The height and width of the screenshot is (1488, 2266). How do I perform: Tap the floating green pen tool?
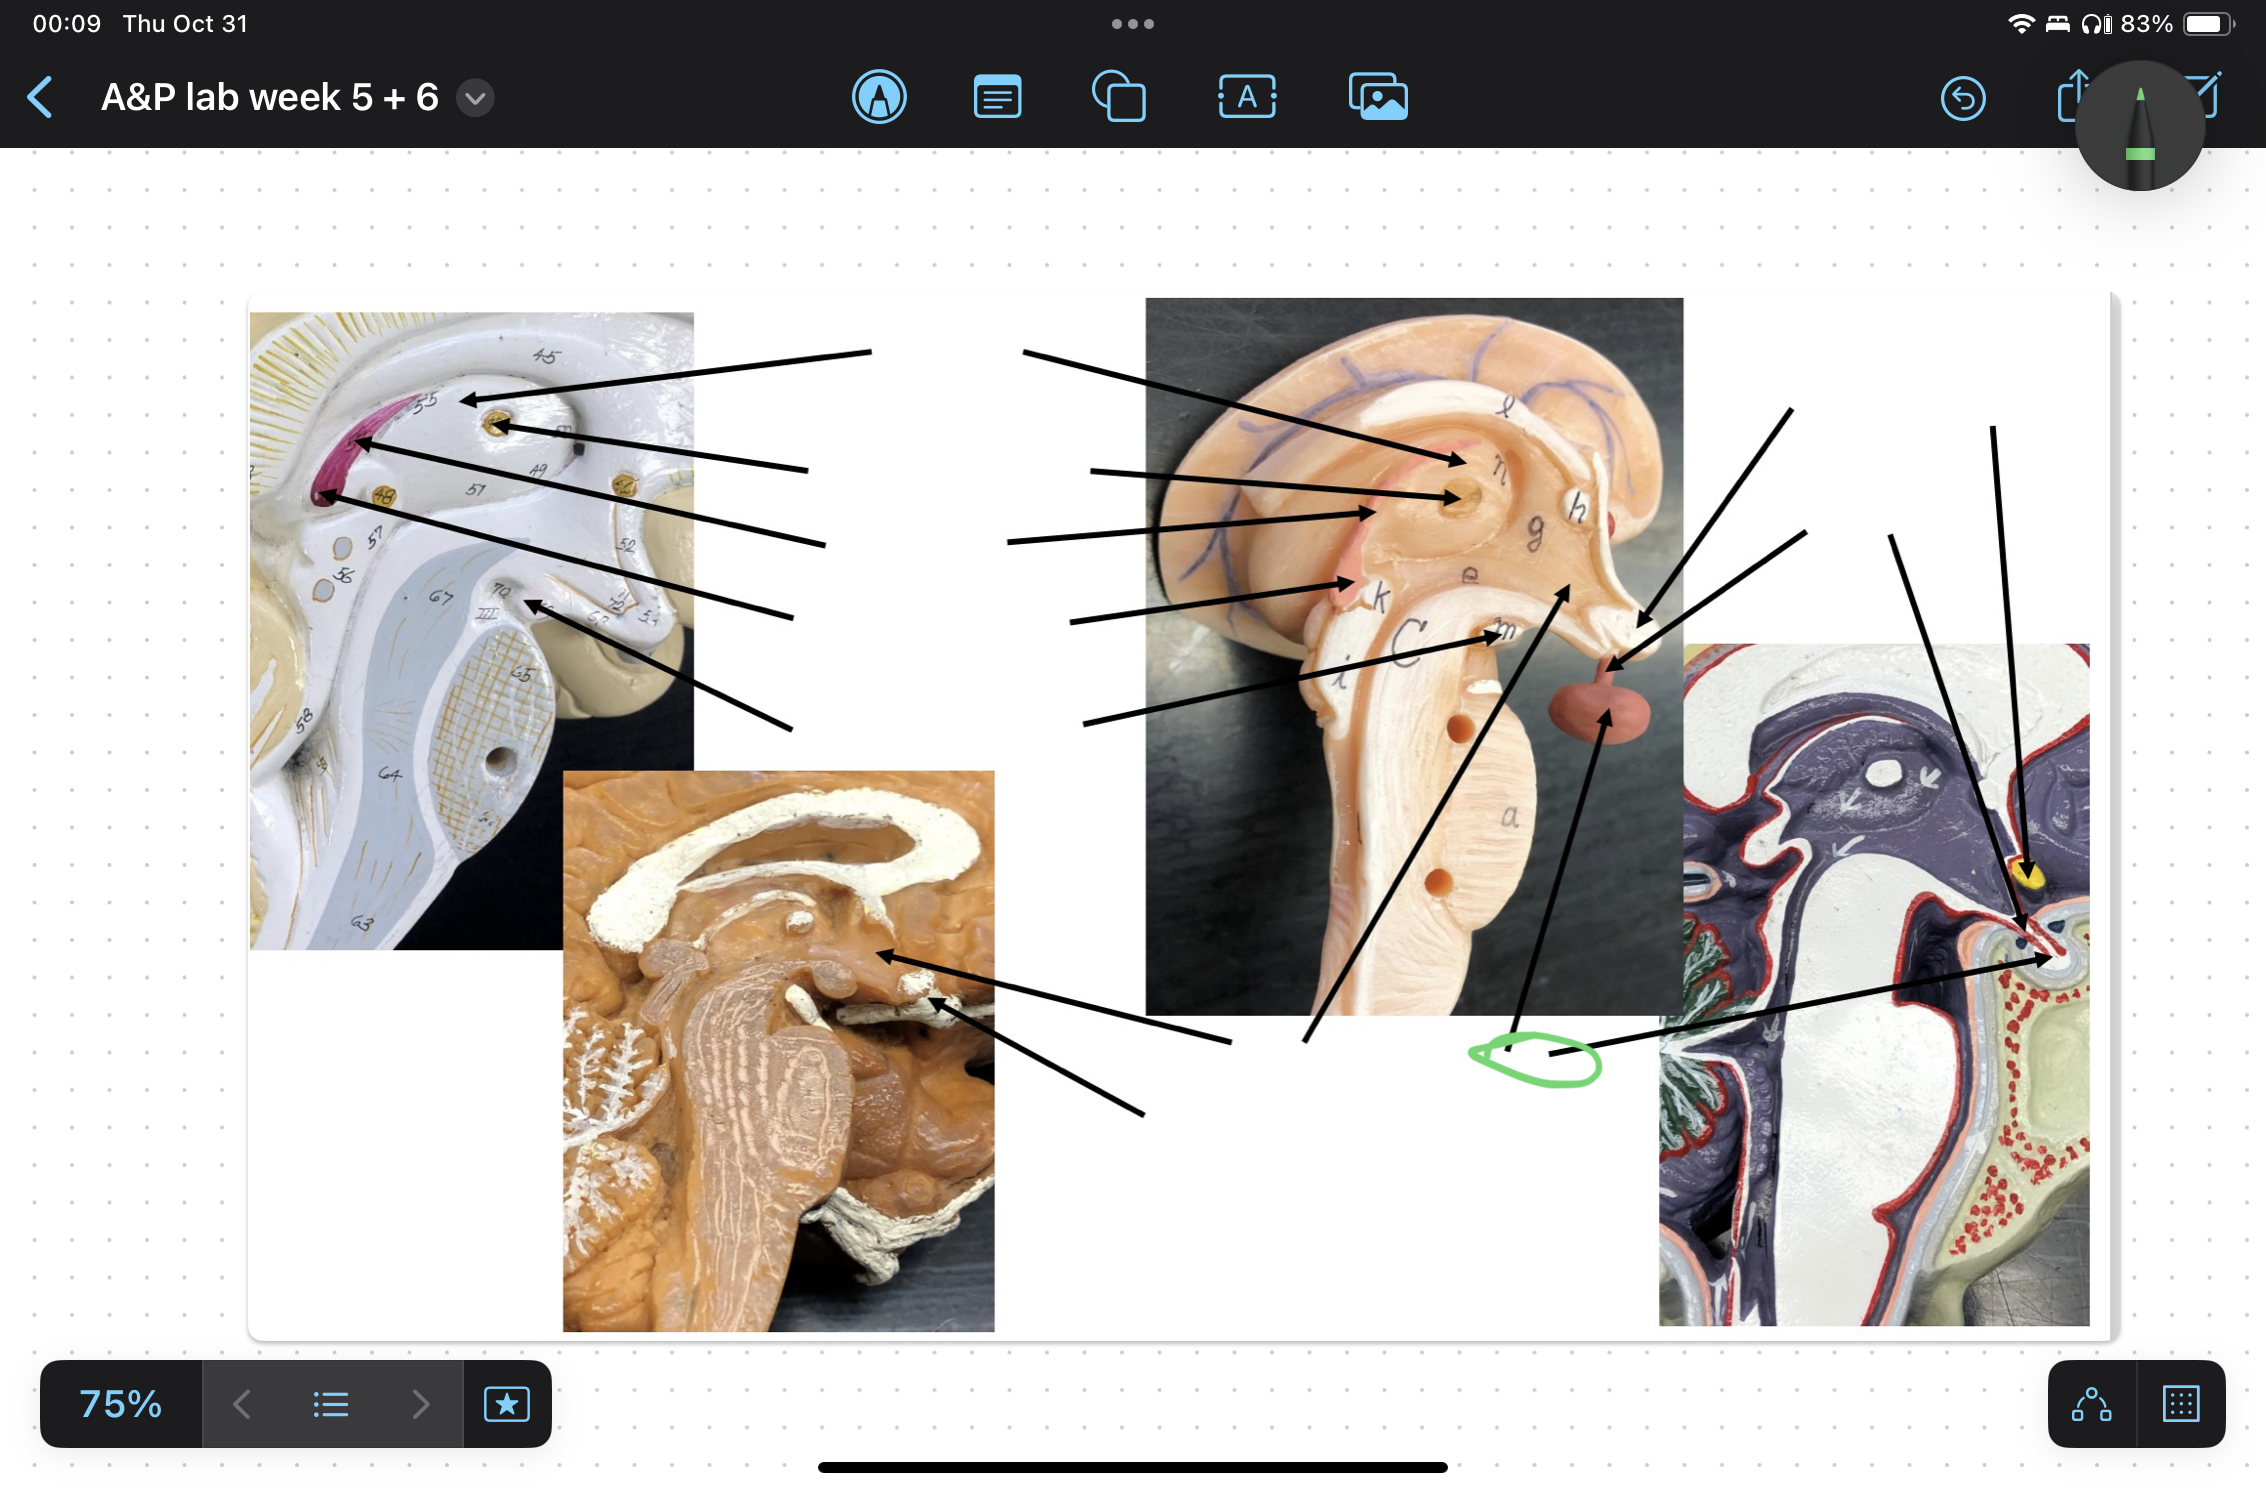tap(2139, 126)
